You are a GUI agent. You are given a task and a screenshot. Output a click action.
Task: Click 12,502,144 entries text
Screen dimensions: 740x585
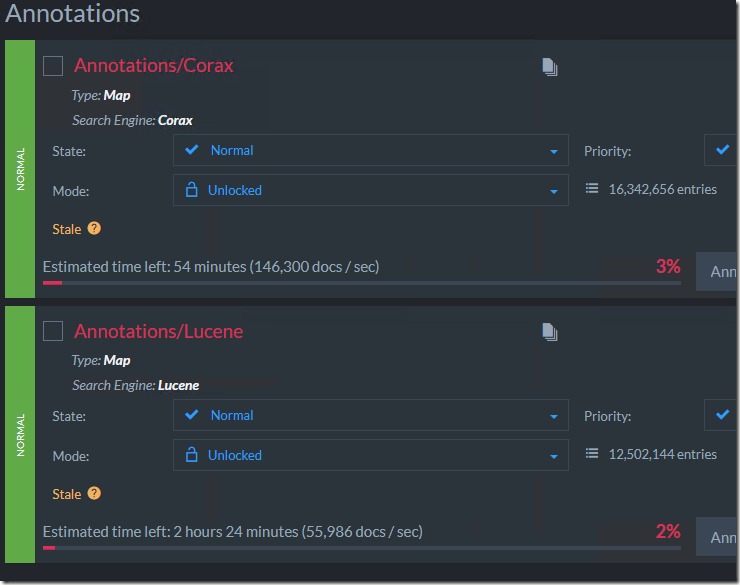coord(663,454)
